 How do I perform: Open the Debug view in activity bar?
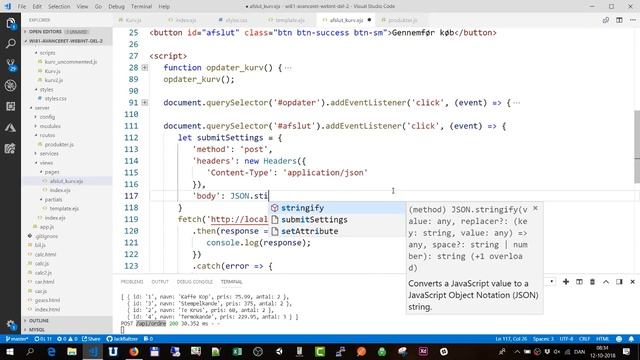click(11, 85)
